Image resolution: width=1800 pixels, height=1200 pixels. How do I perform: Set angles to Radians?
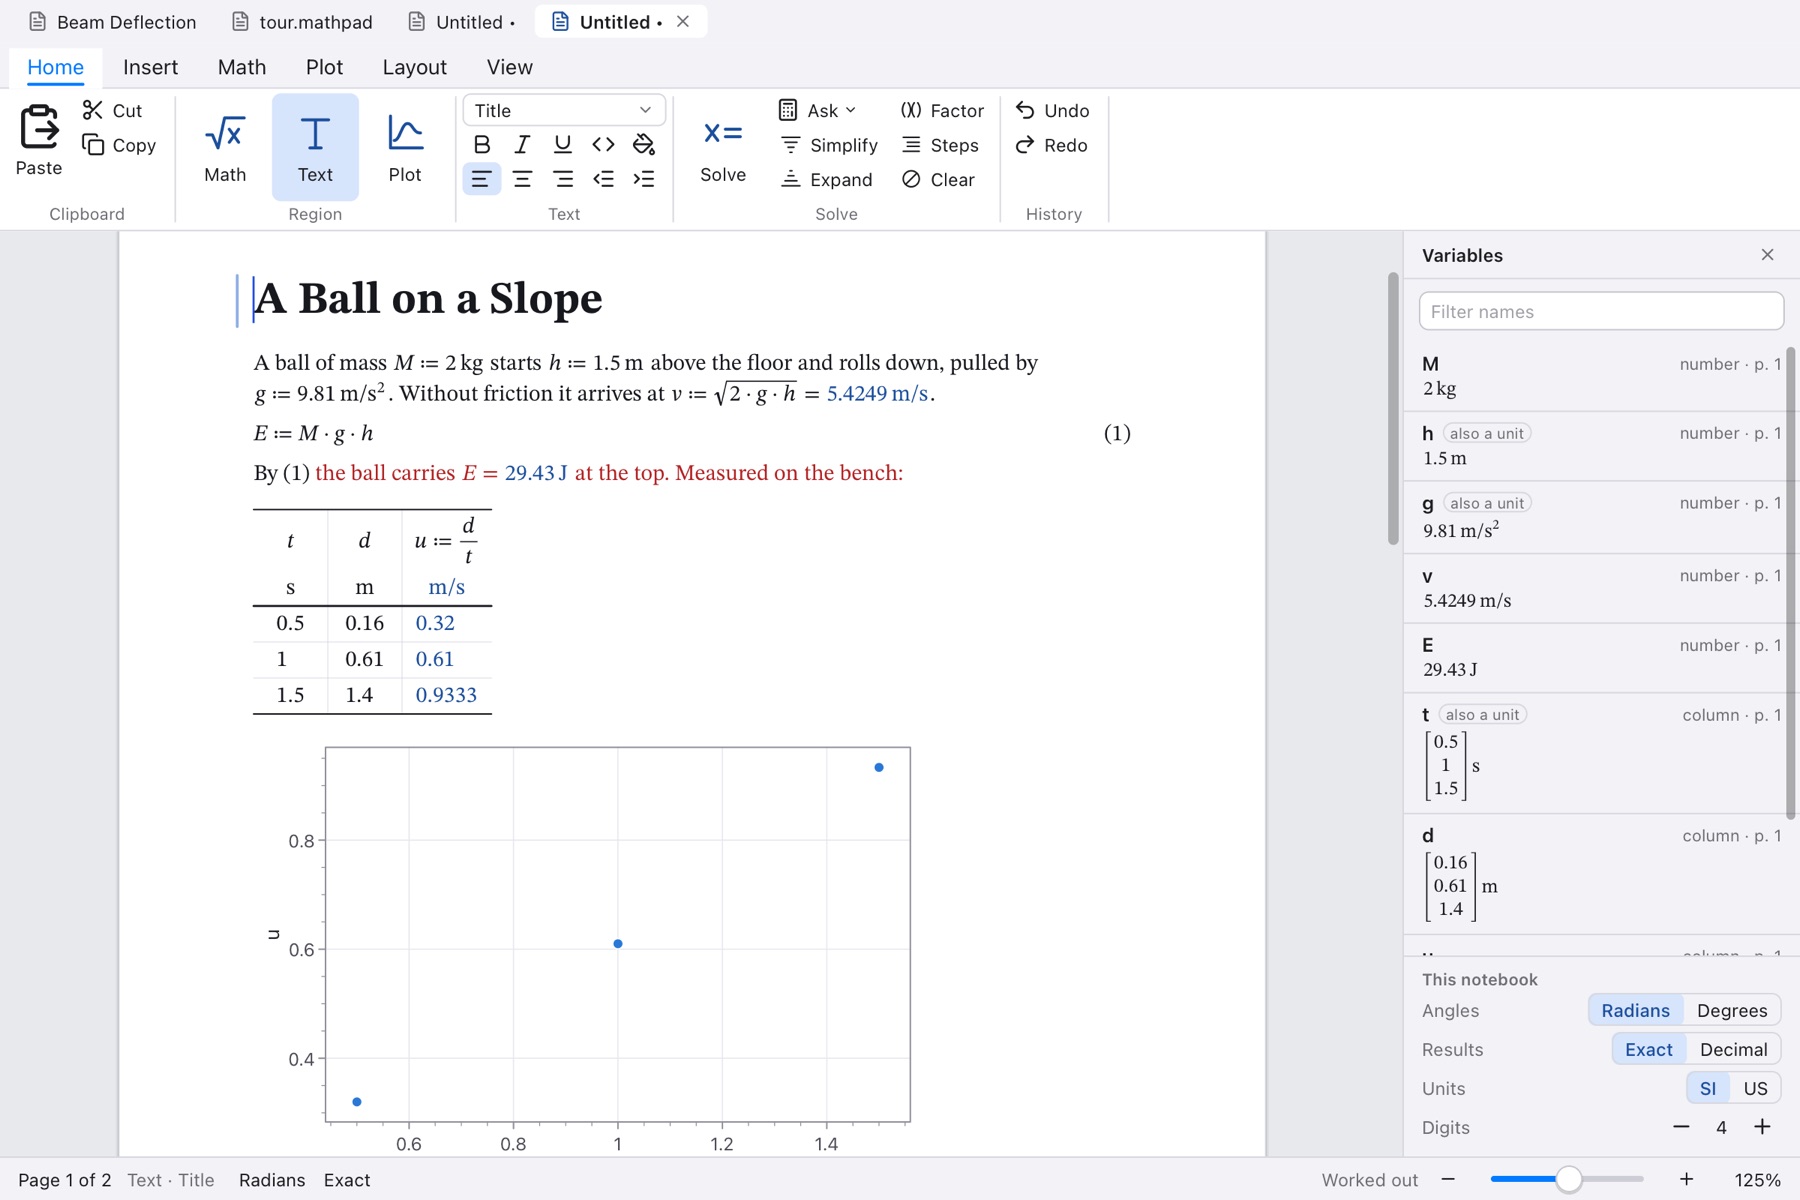tap(1635, 1010)
